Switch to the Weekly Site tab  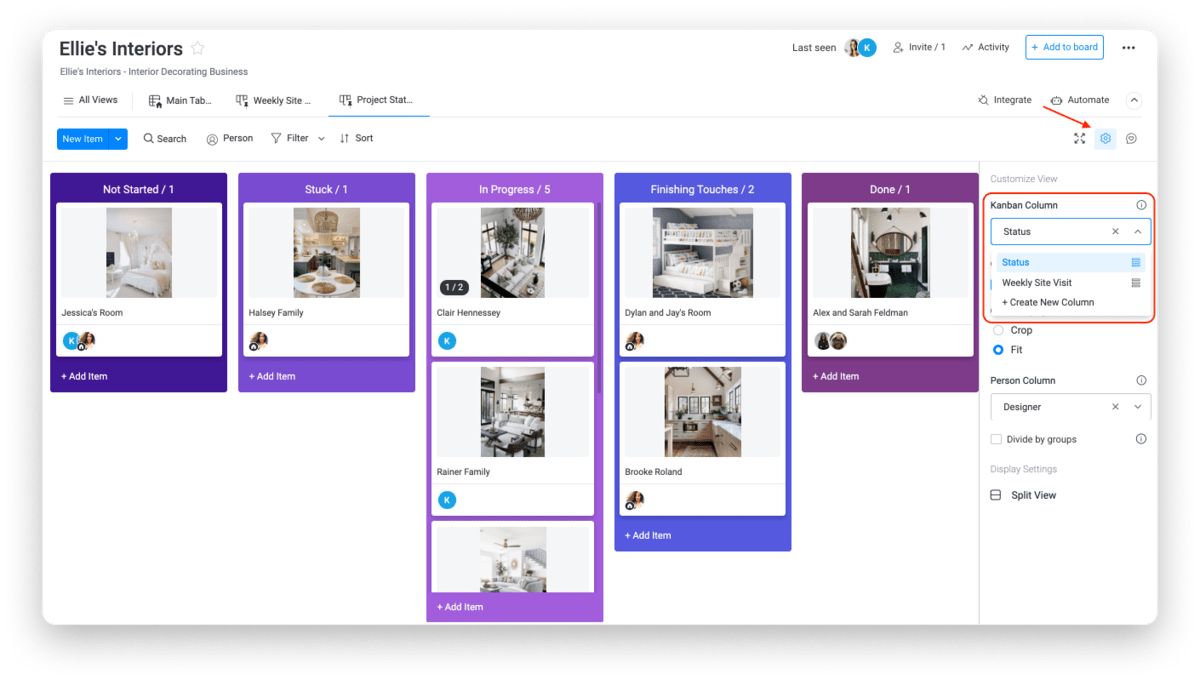[273, 100]
